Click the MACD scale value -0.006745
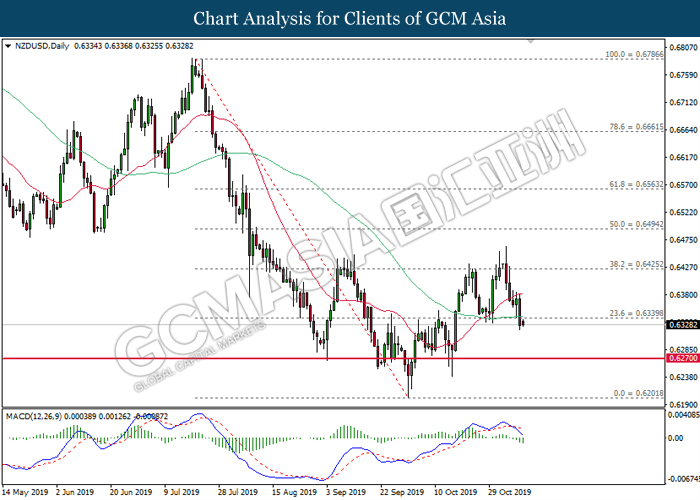 click(x=684, y=479)
